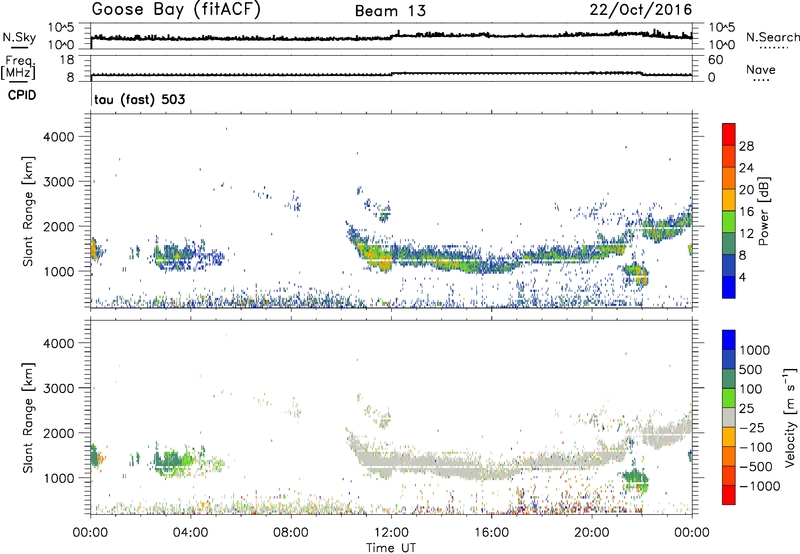Click the Nave legend label
The height and width of the screenshot is (554, 800).
click(x=761, y=70)
